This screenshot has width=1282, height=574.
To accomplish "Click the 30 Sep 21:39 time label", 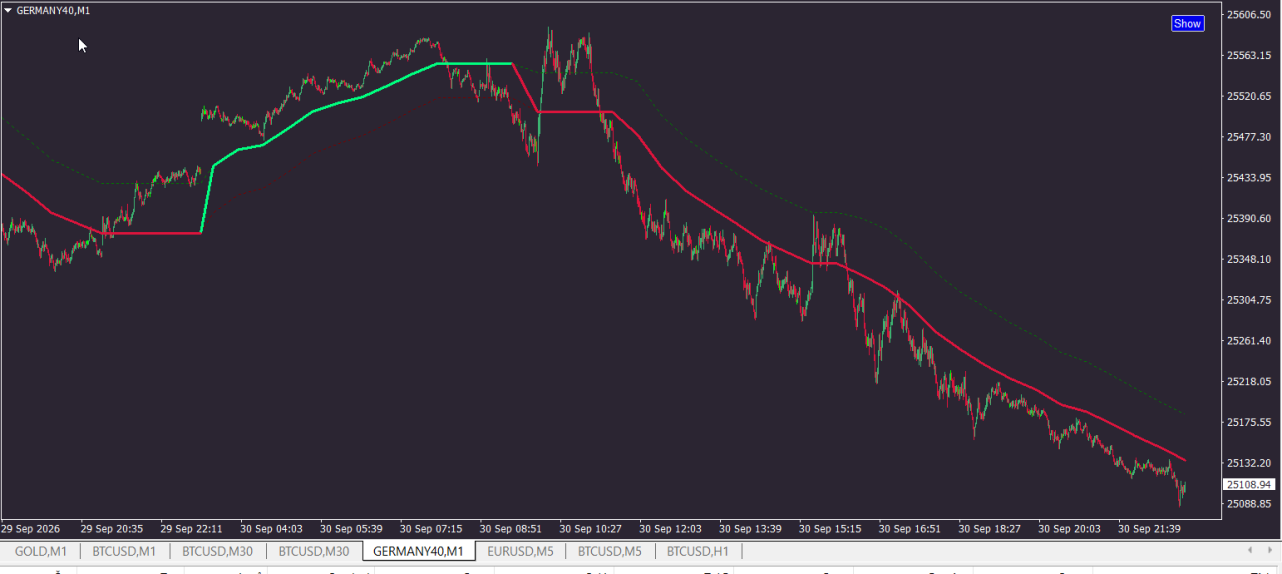I will pyautogui.click(x=1150, y=529).
